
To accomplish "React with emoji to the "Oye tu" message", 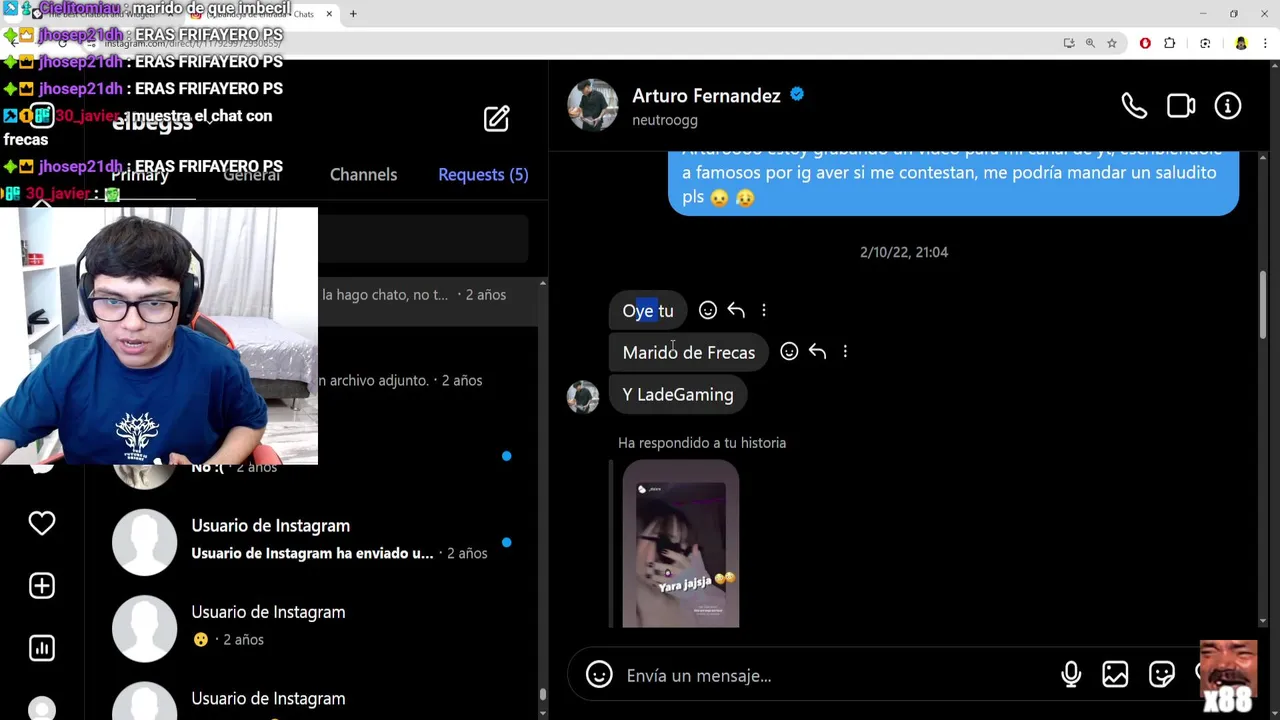I will (x=708, y=311).
